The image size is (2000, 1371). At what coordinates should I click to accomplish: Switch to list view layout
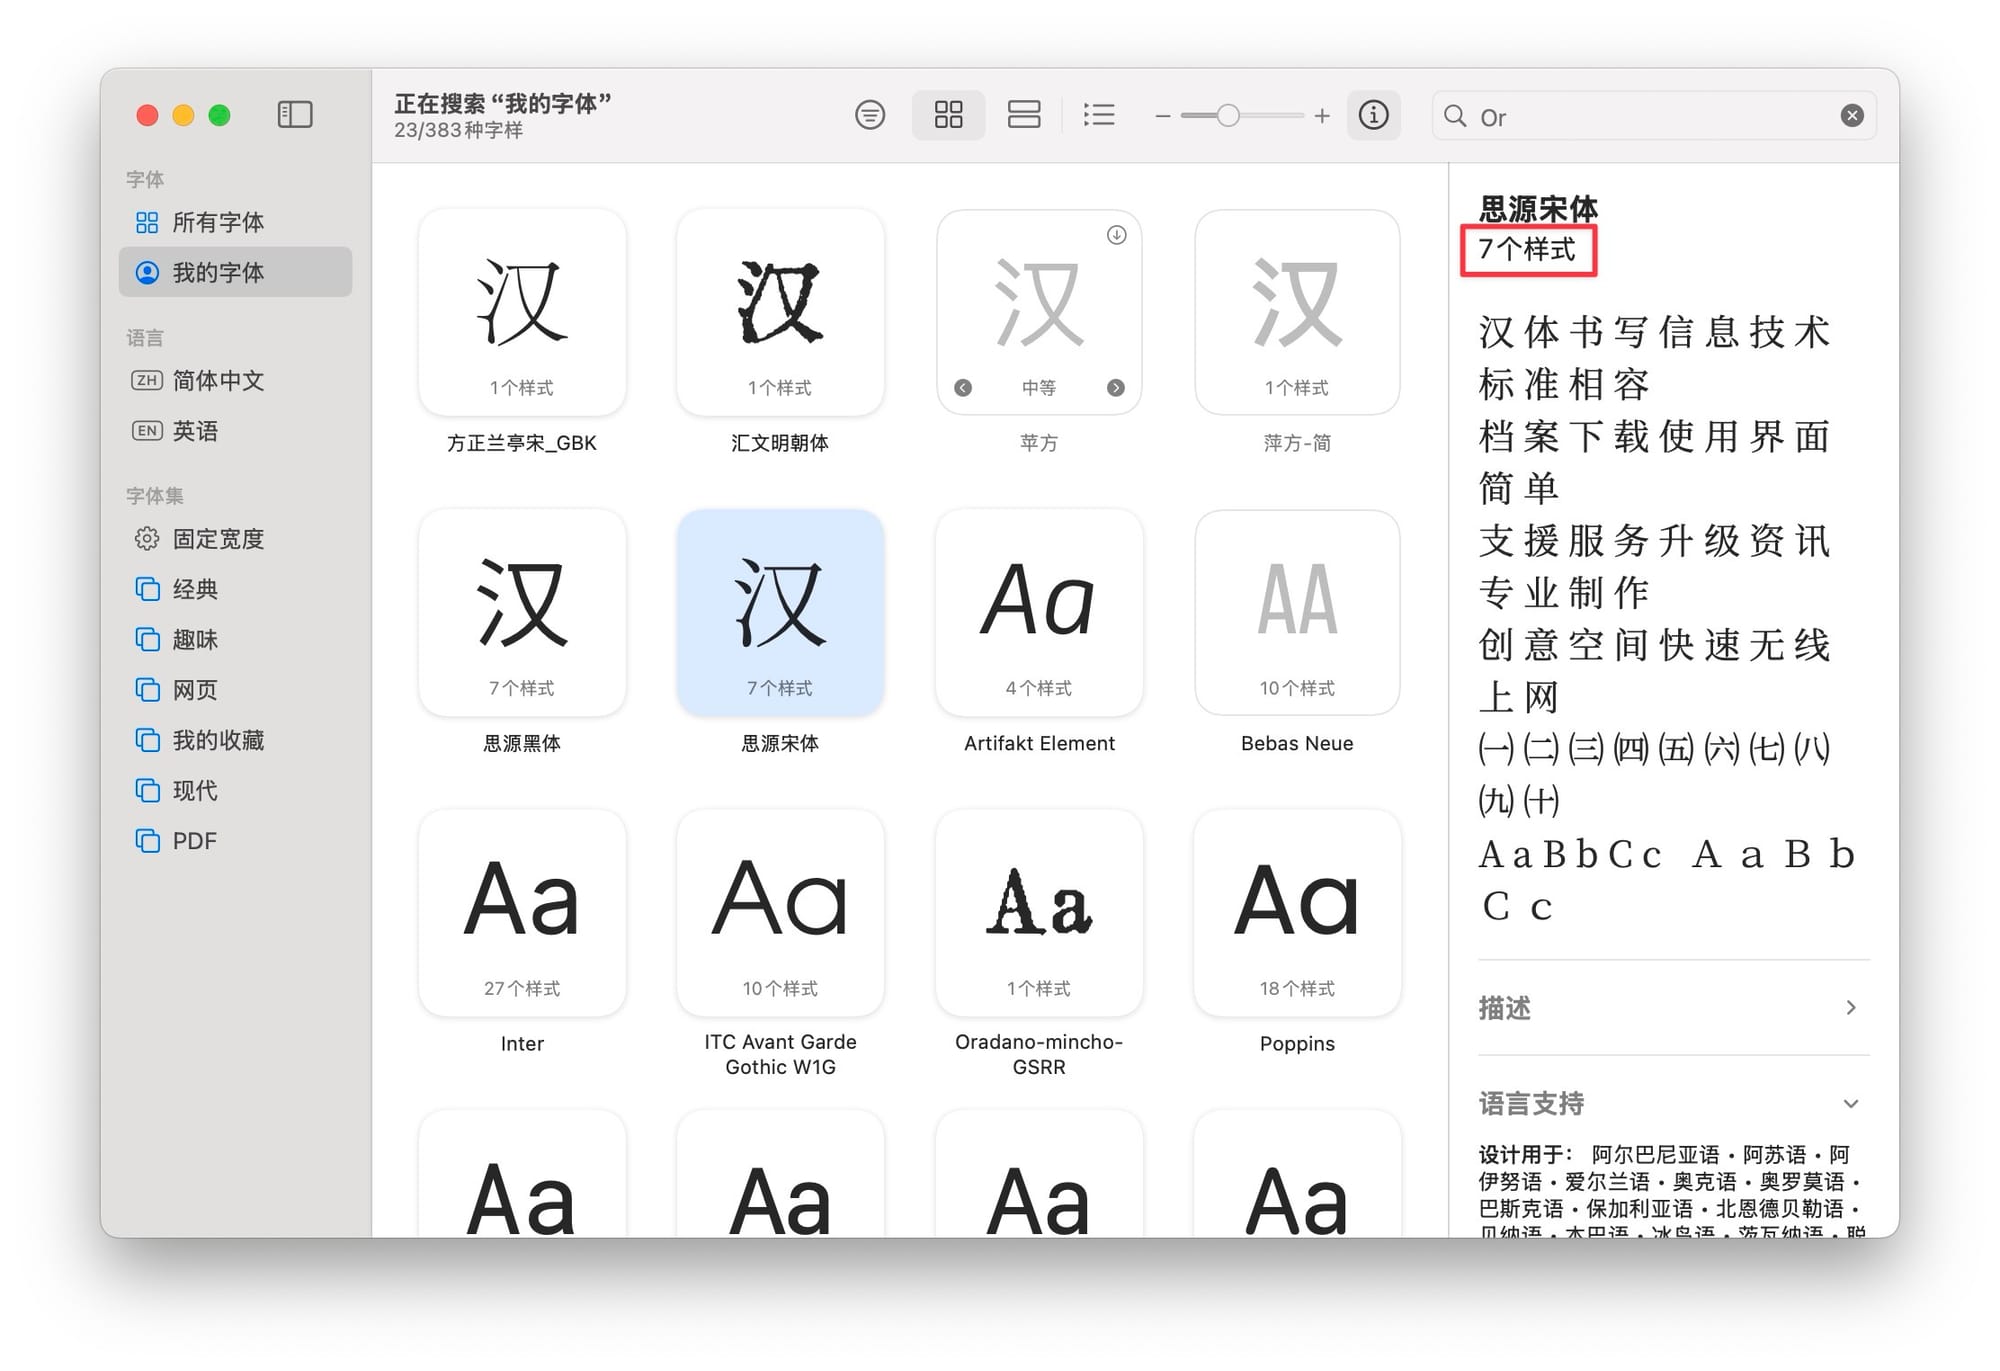pyautogui.click(x=1099, y=115)
